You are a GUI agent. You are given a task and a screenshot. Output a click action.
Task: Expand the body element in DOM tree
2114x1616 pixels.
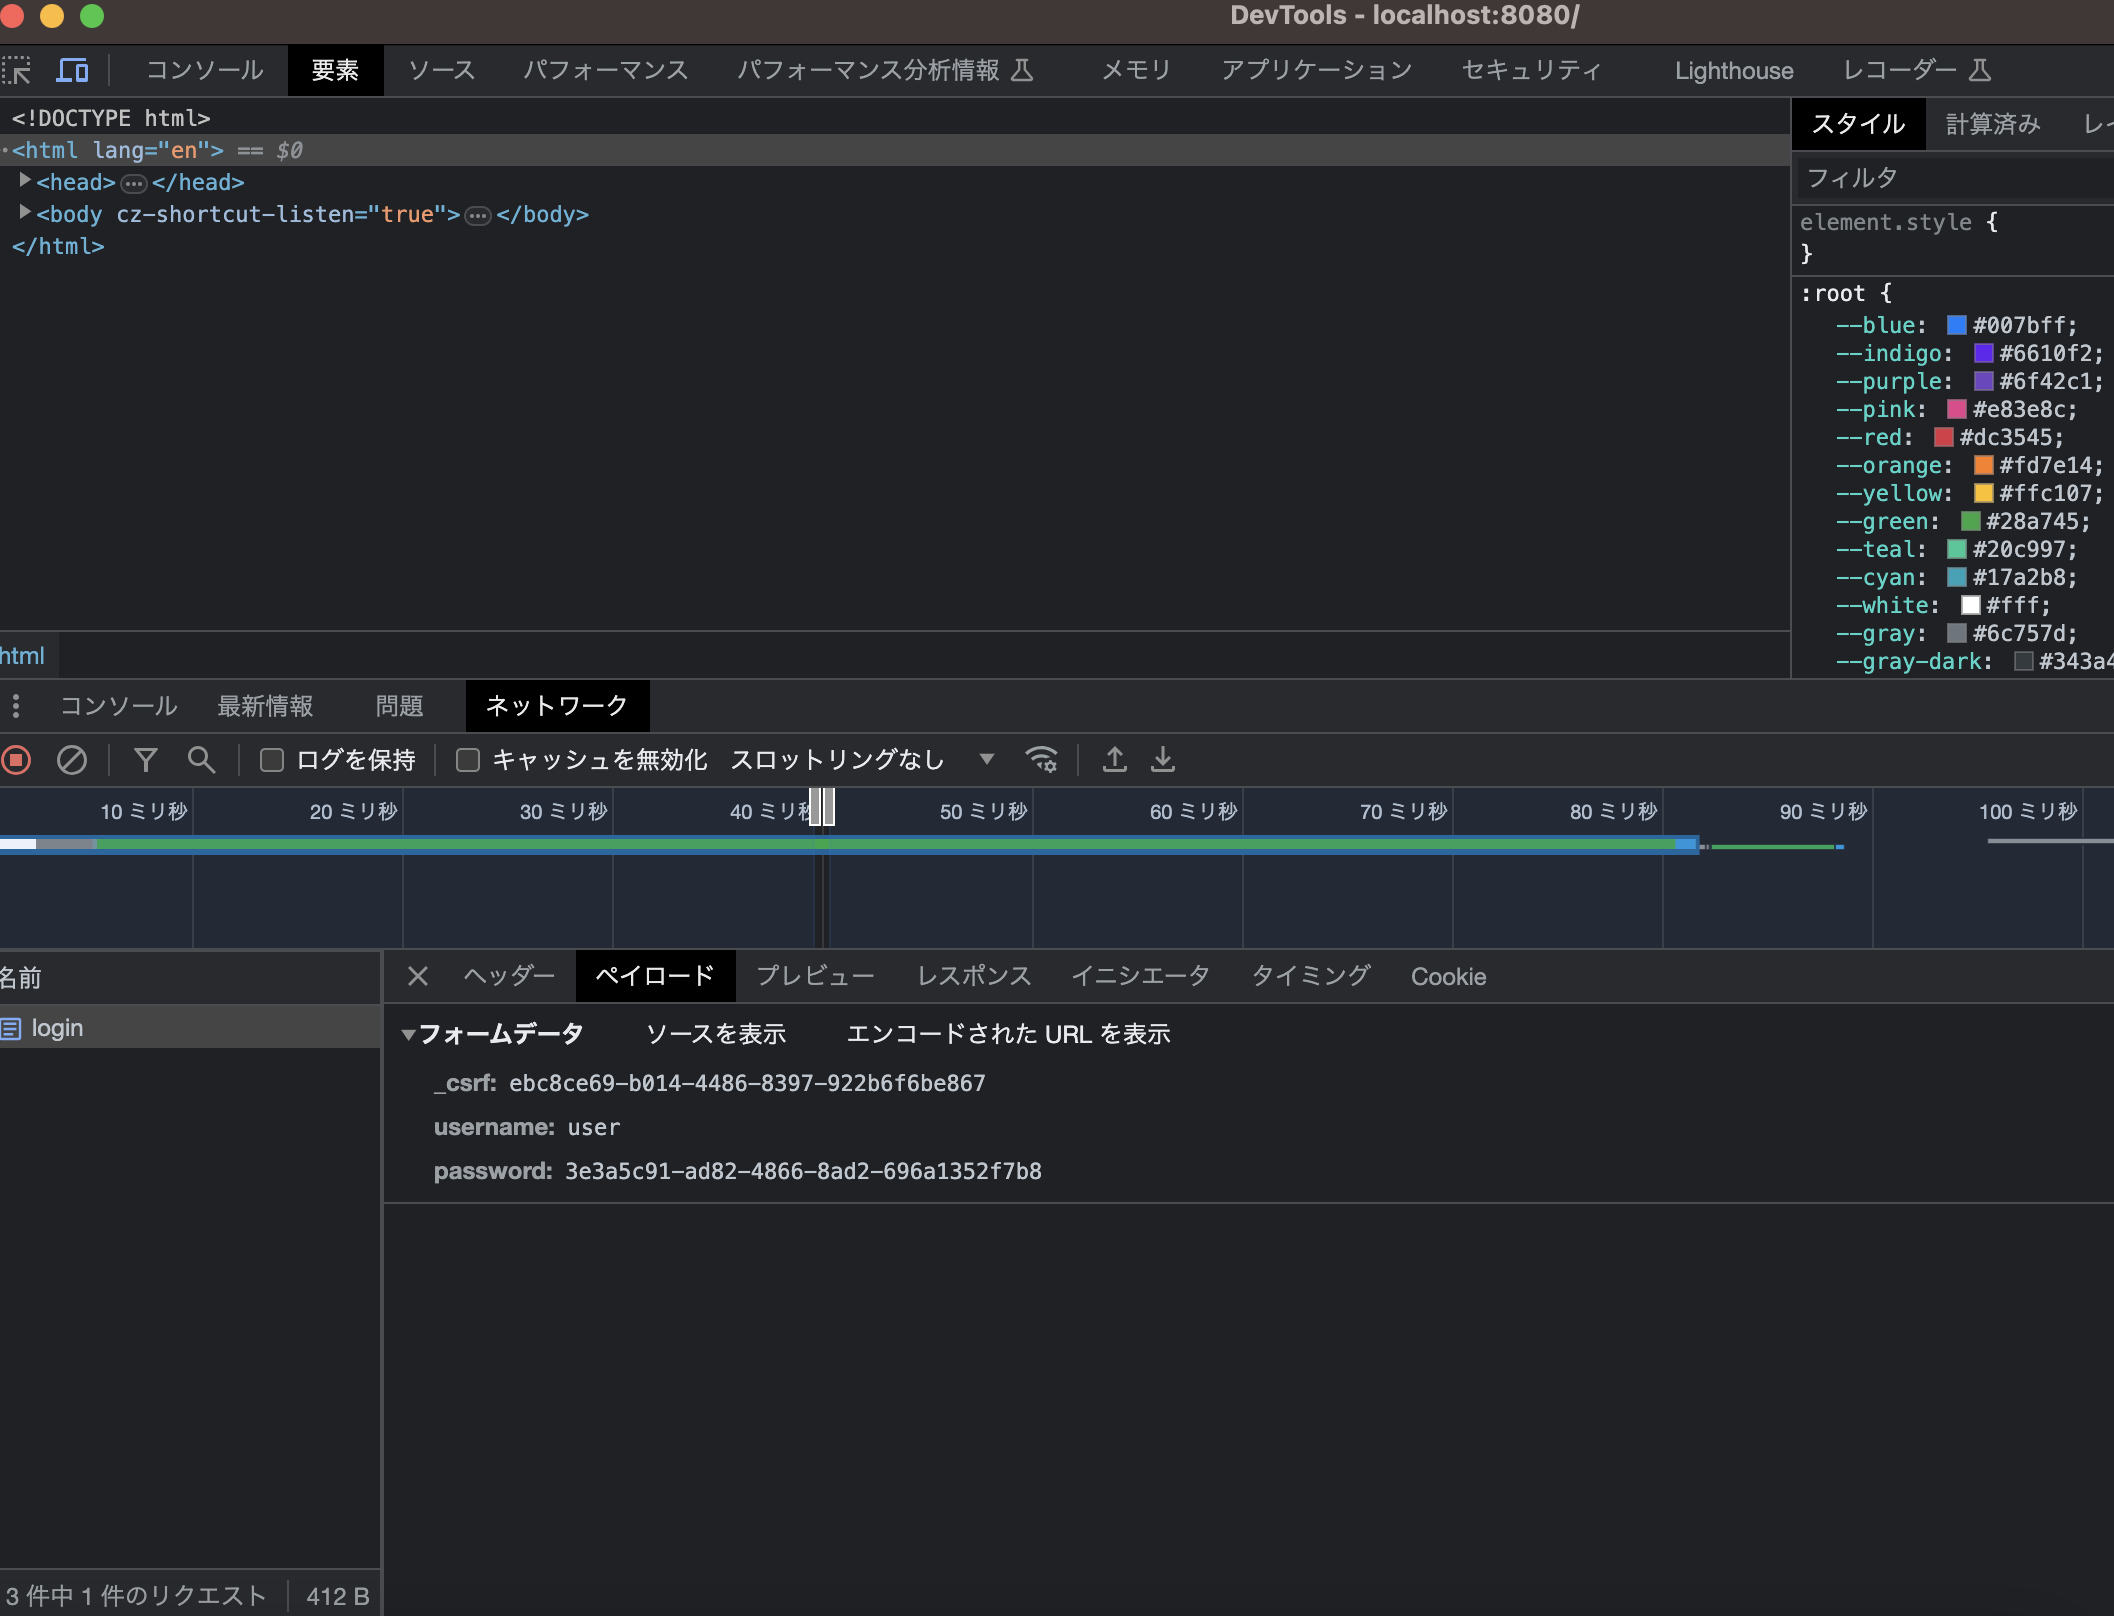pos(25,213)
